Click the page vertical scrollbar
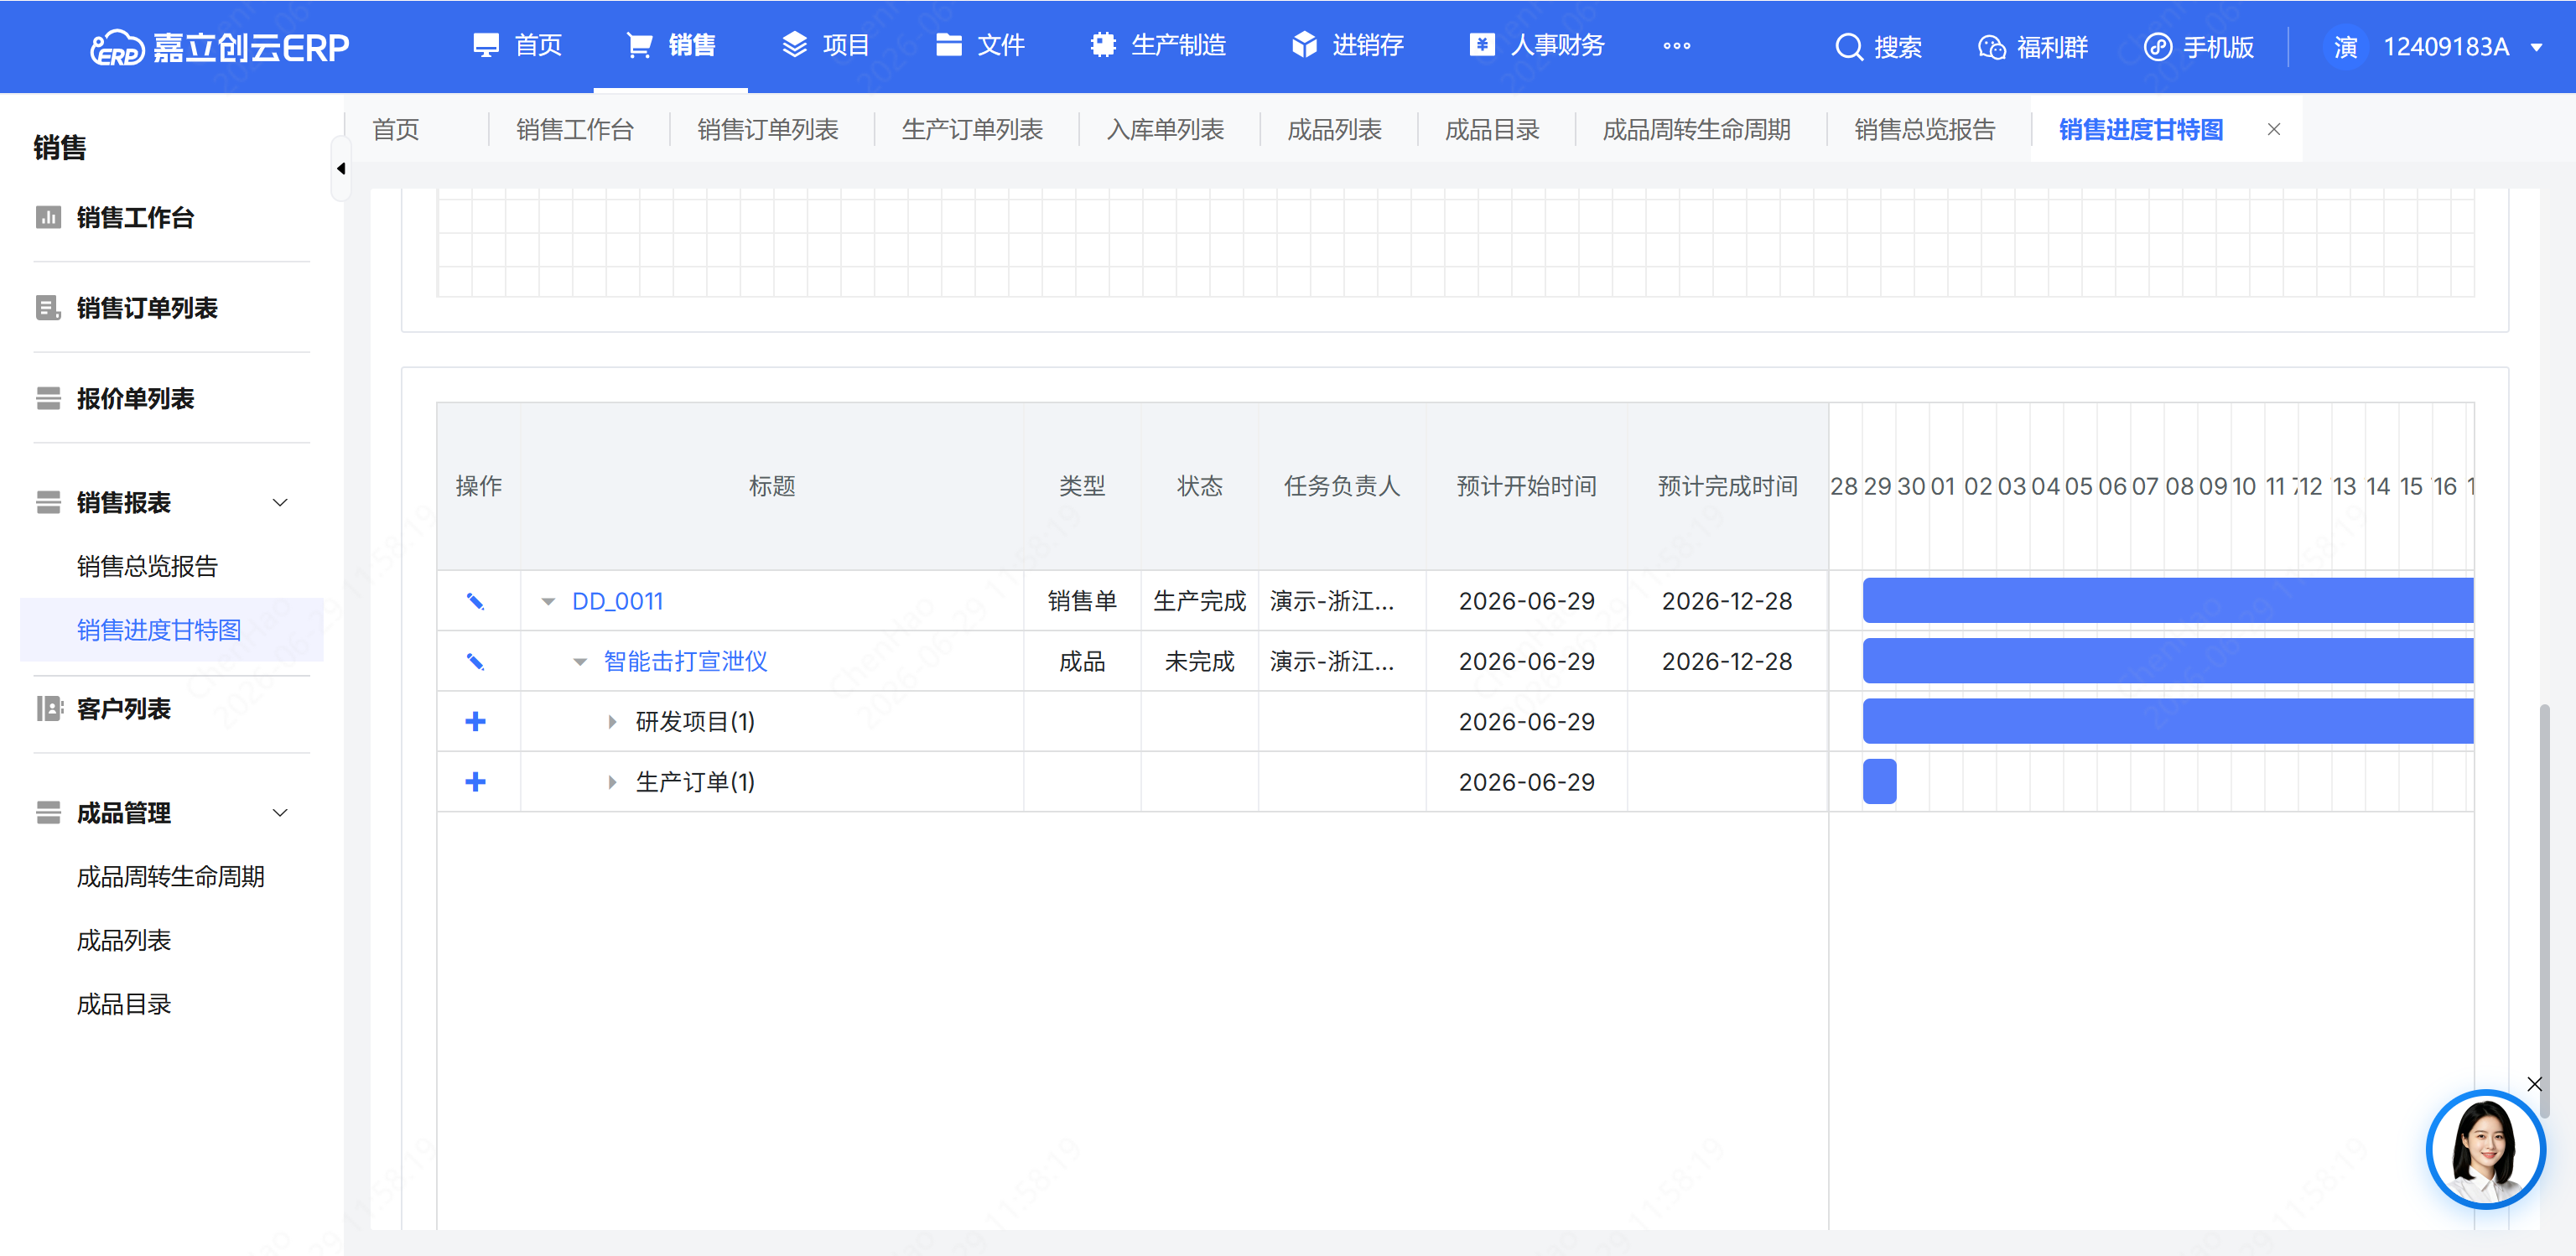2576x1256 pixels. (2544, 911)
